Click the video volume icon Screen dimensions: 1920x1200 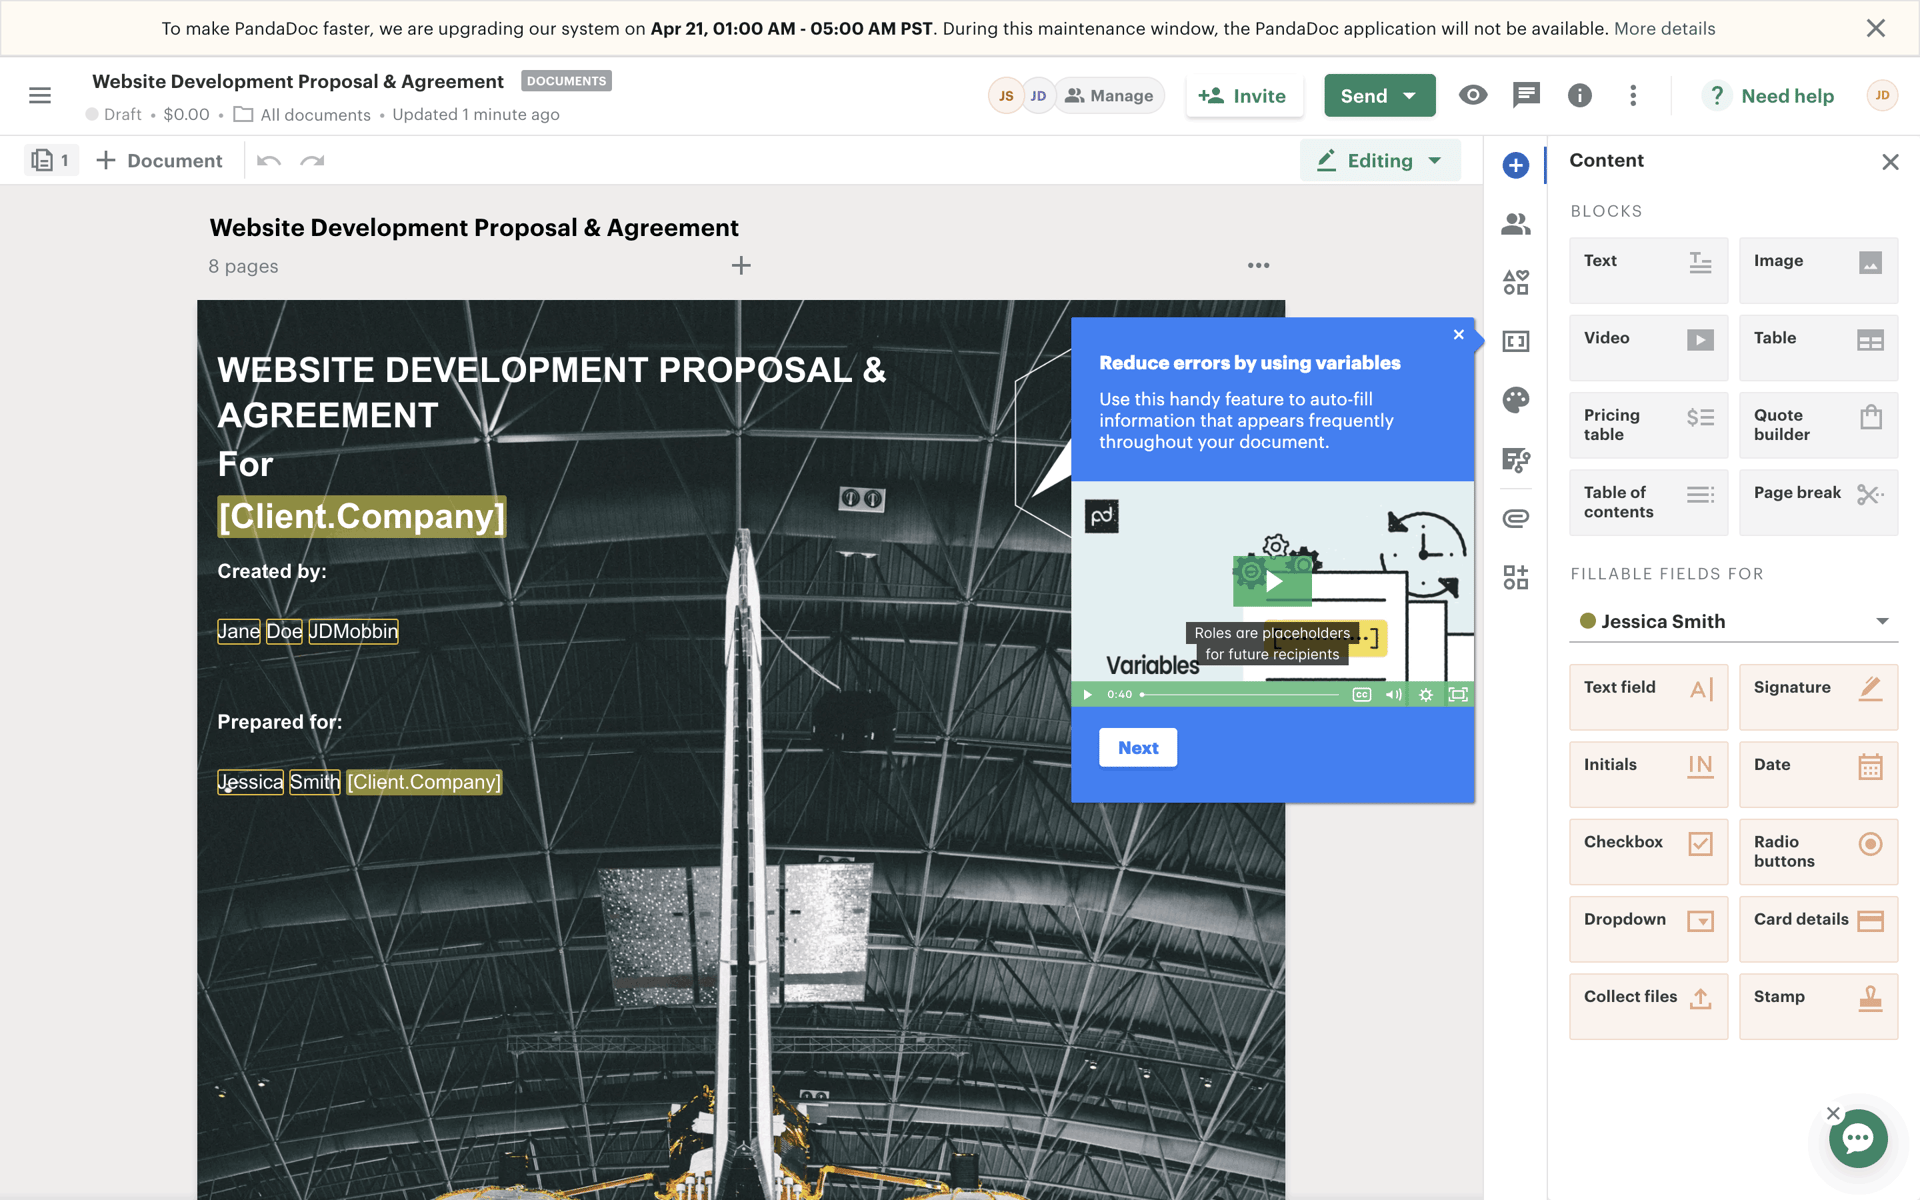point(1393,694)
